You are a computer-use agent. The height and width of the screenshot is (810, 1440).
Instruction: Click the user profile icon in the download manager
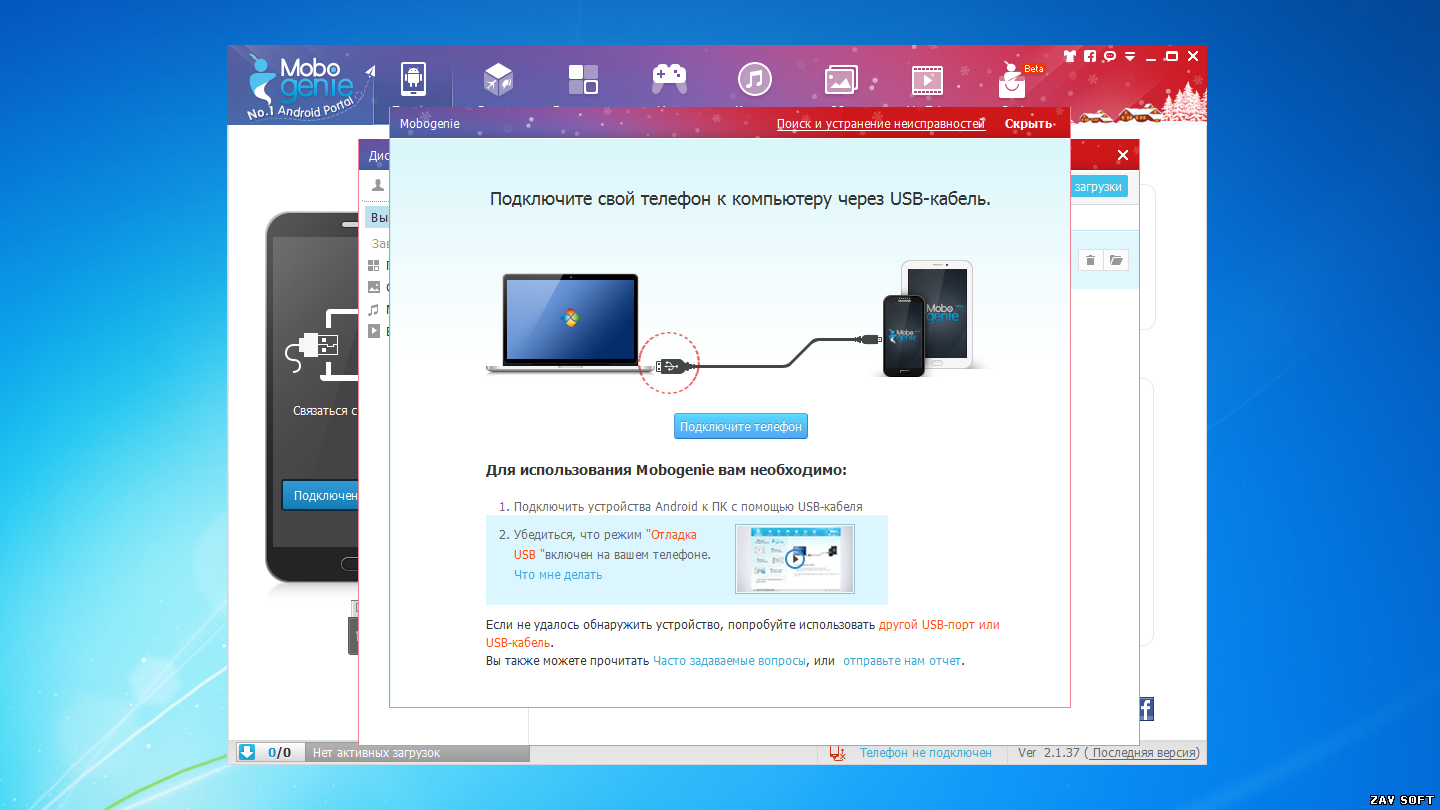pyautogui.click(x=378, y=185)
